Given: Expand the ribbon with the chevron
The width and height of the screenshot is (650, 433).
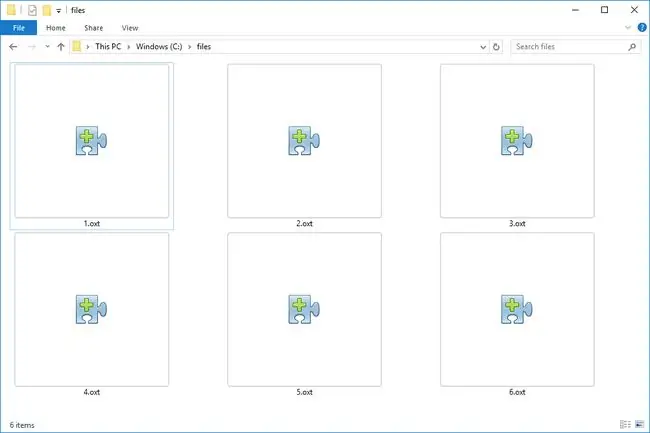Looking at the screenshot, I should tap(628, 28).
